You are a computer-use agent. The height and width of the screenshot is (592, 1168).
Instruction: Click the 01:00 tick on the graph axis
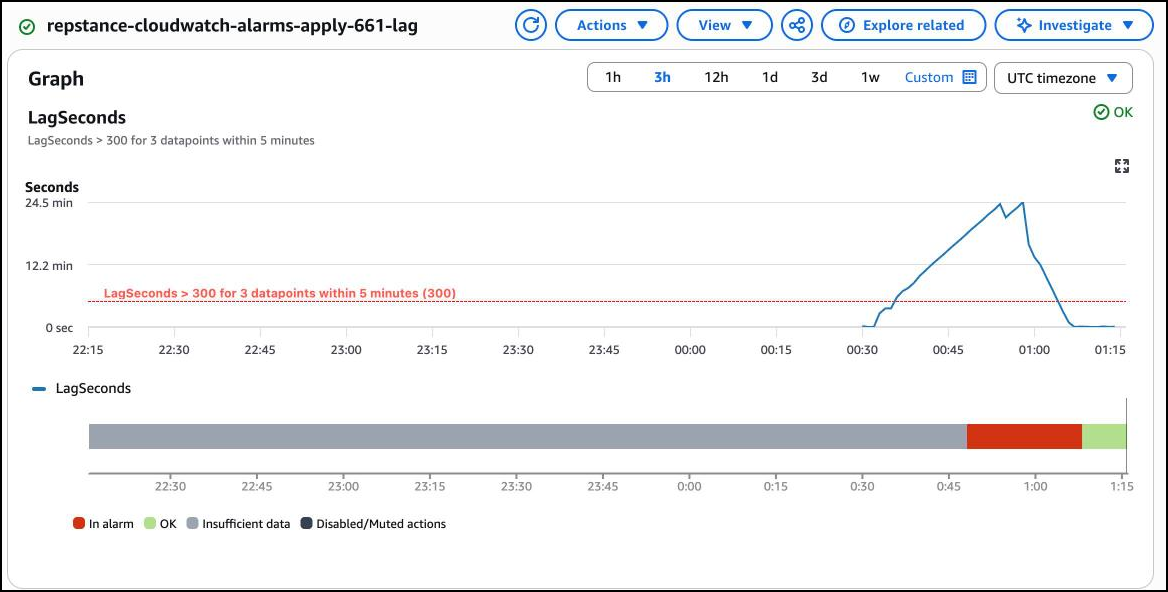point(1034,349)
